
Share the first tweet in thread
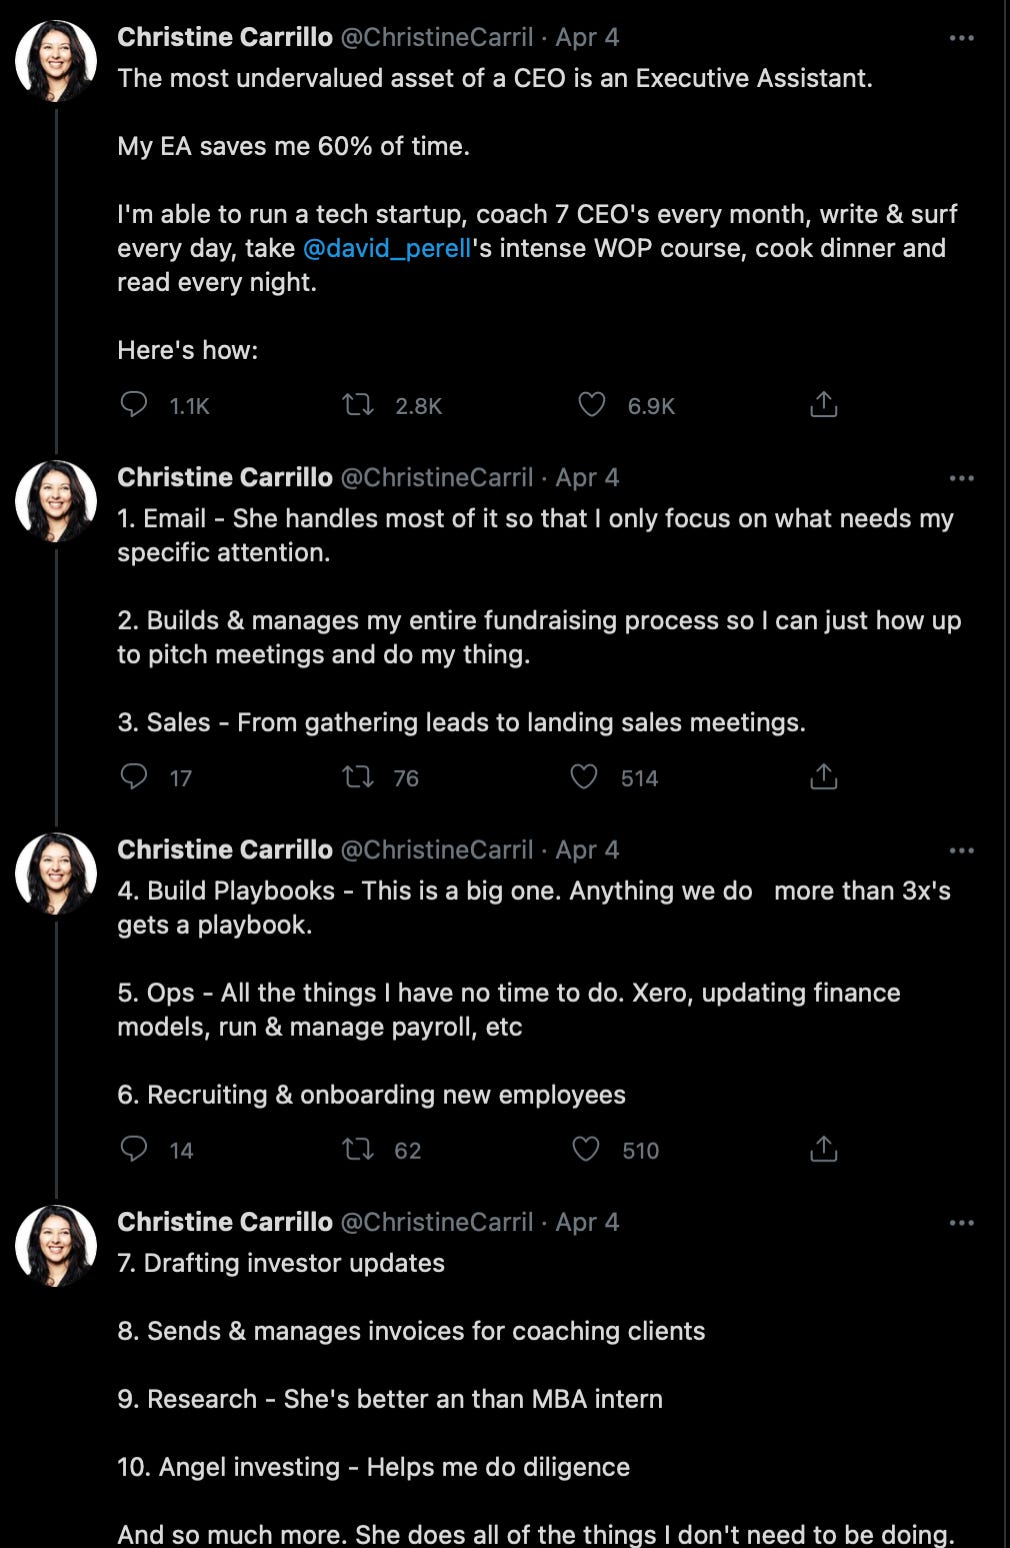(823, 405)
